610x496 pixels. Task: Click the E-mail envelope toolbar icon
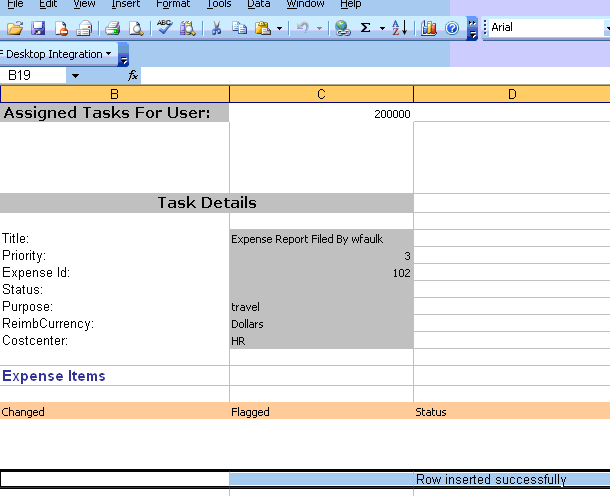click(x=84, y=28)
